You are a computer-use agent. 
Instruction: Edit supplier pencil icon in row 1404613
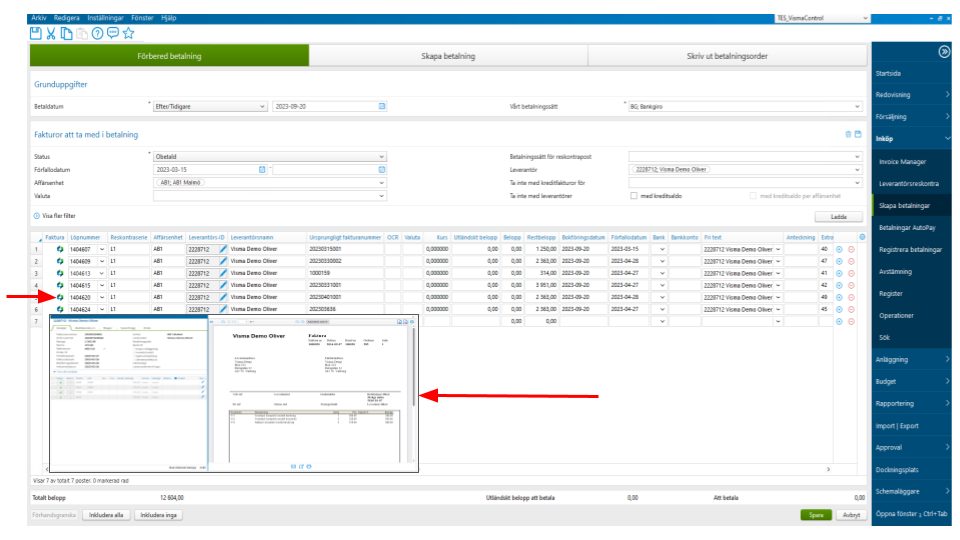223,273
